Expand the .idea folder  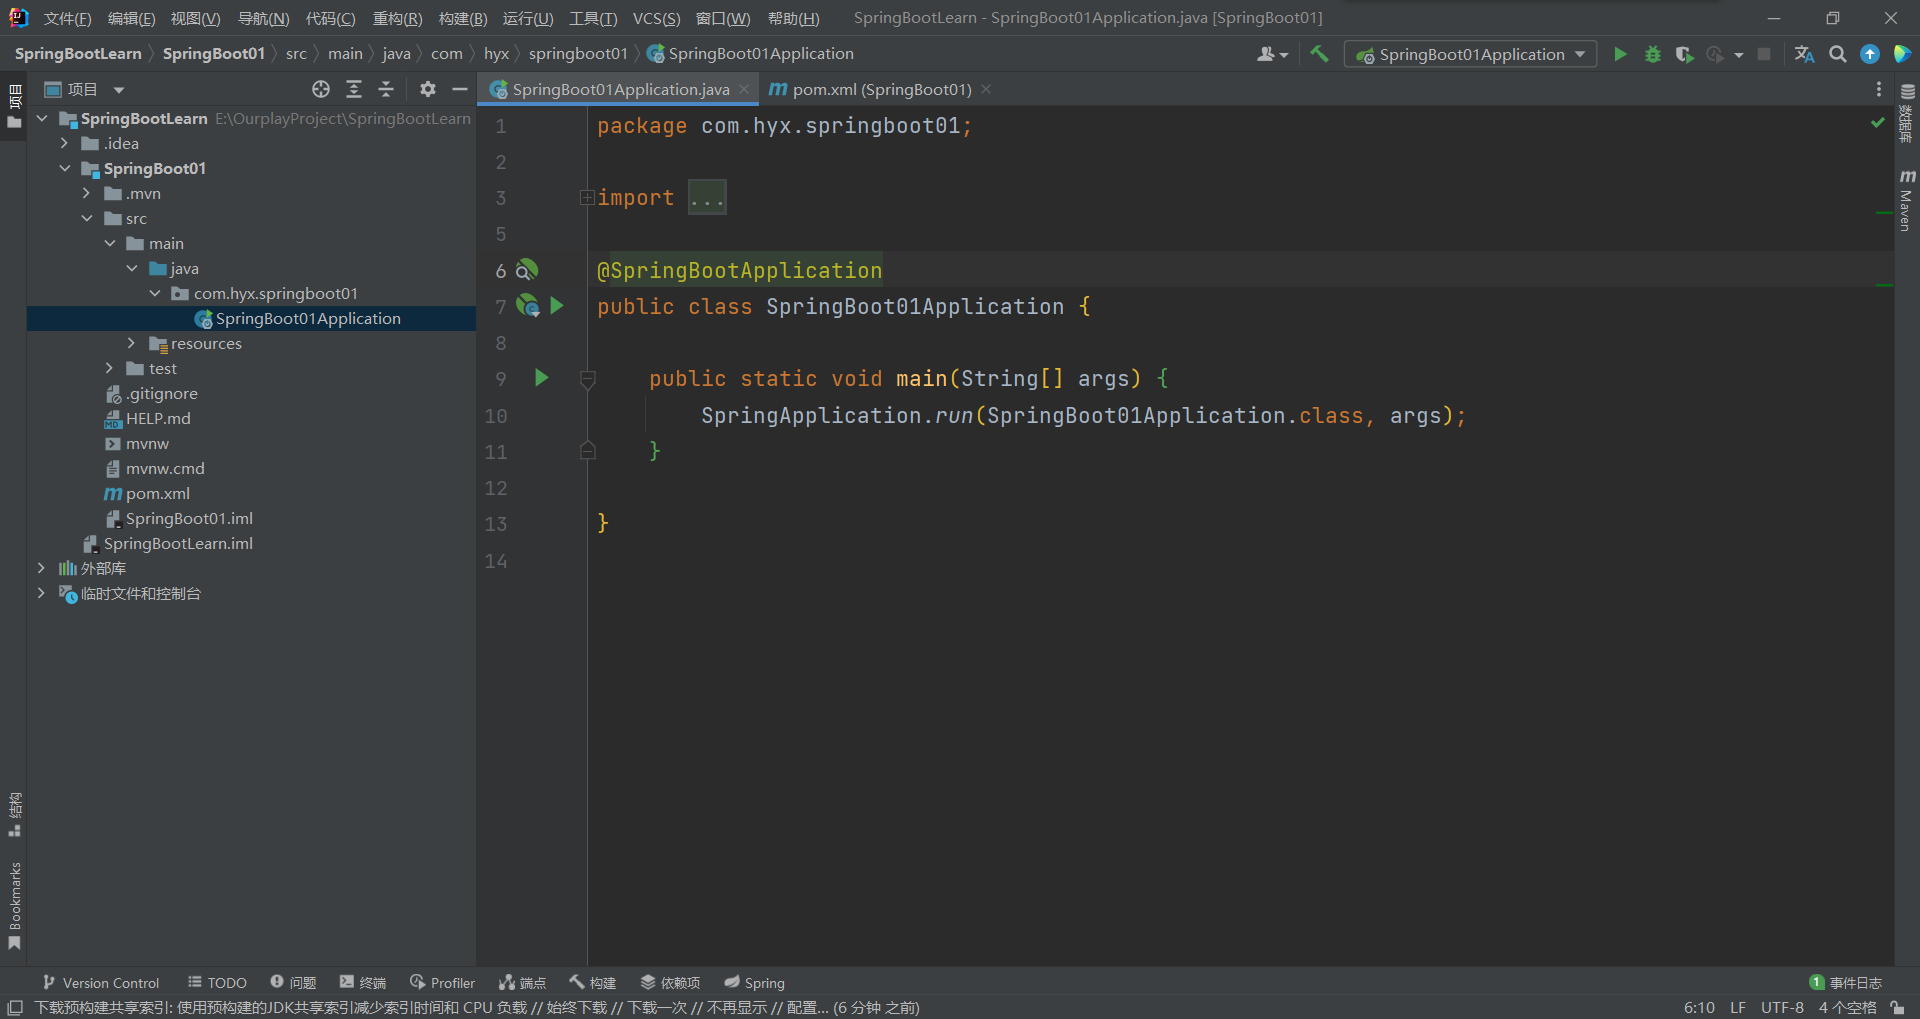64,143
